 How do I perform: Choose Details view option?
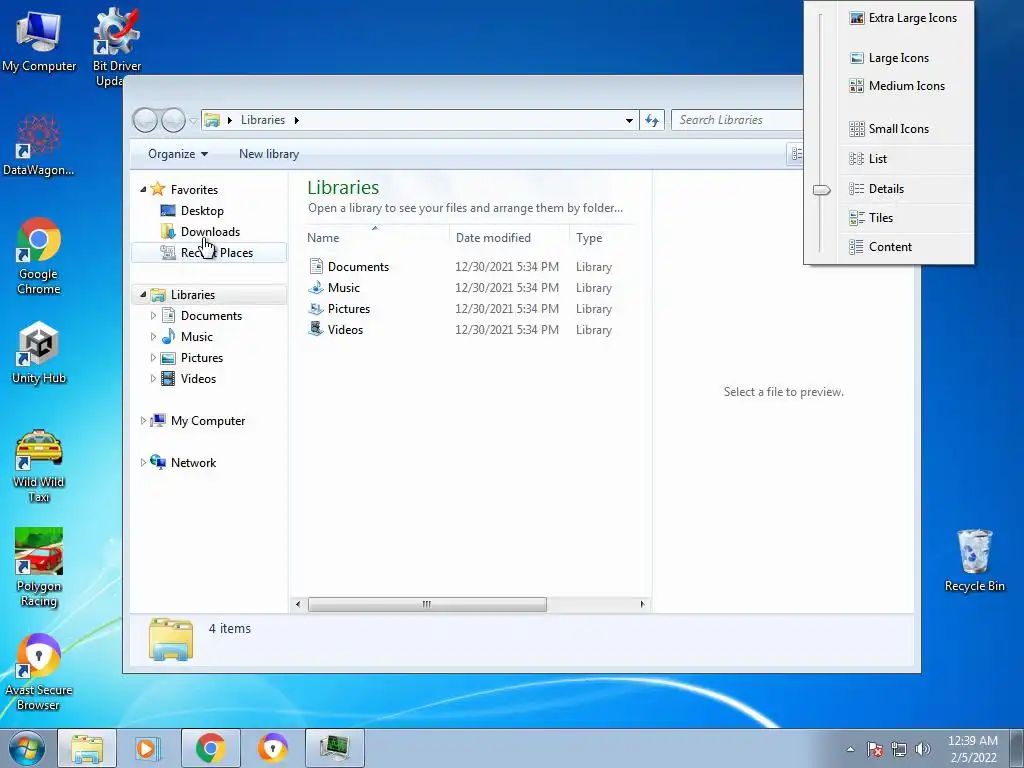point(903,189)
